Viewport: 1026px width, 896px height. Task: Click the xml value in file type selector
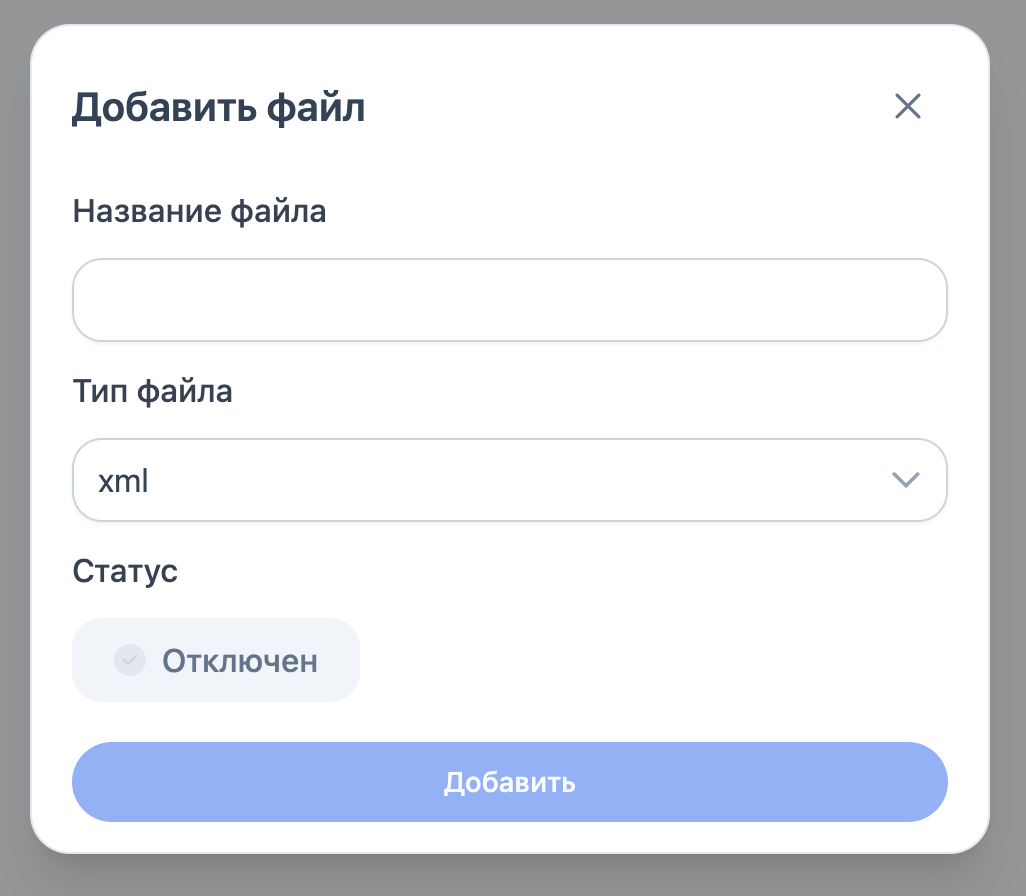click(124, 481)
